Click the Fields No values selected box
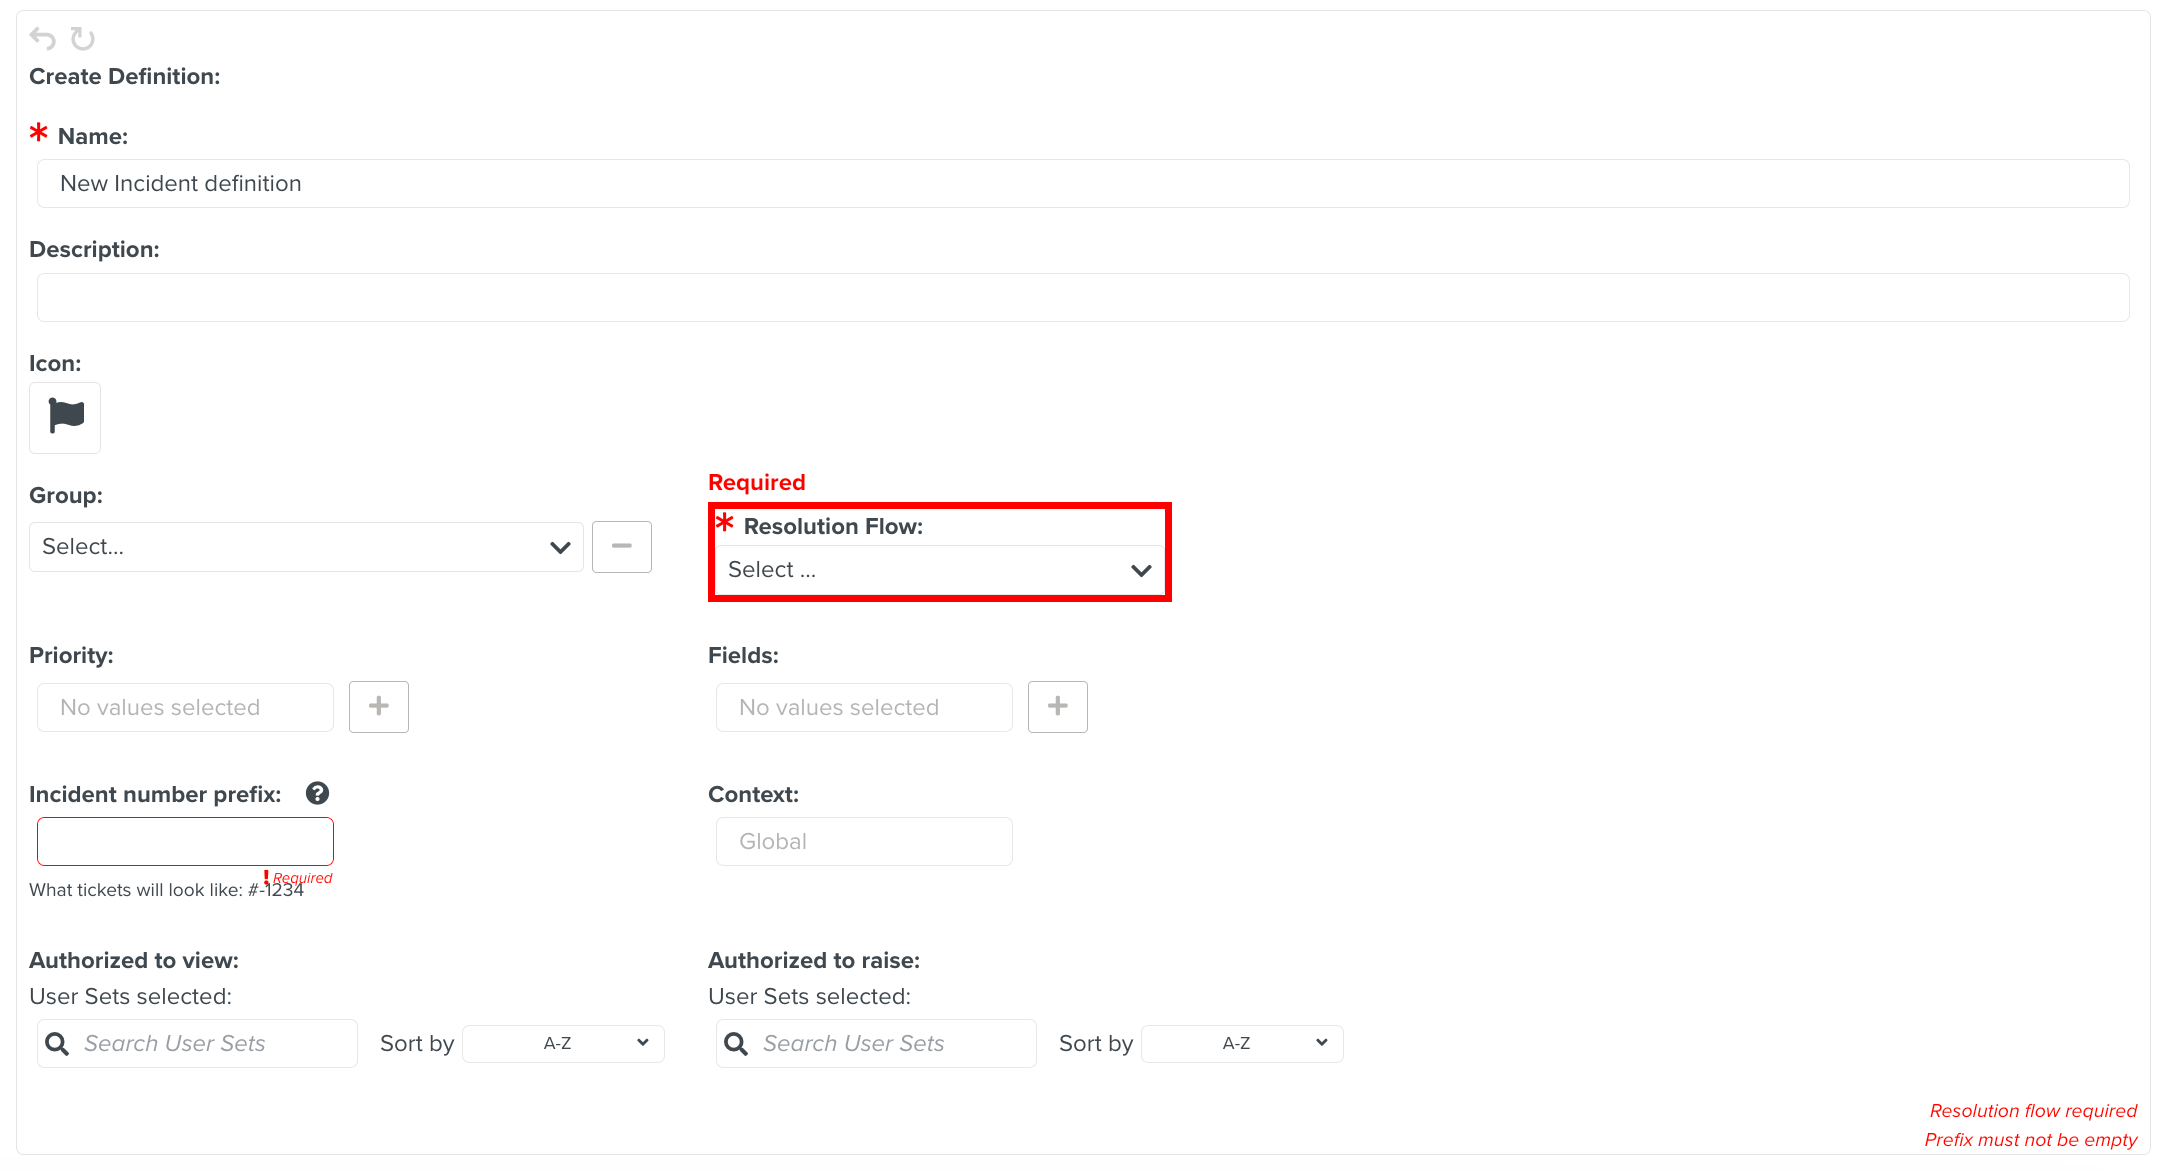This screenshot has width=2174, height=1172. point(864,707)
